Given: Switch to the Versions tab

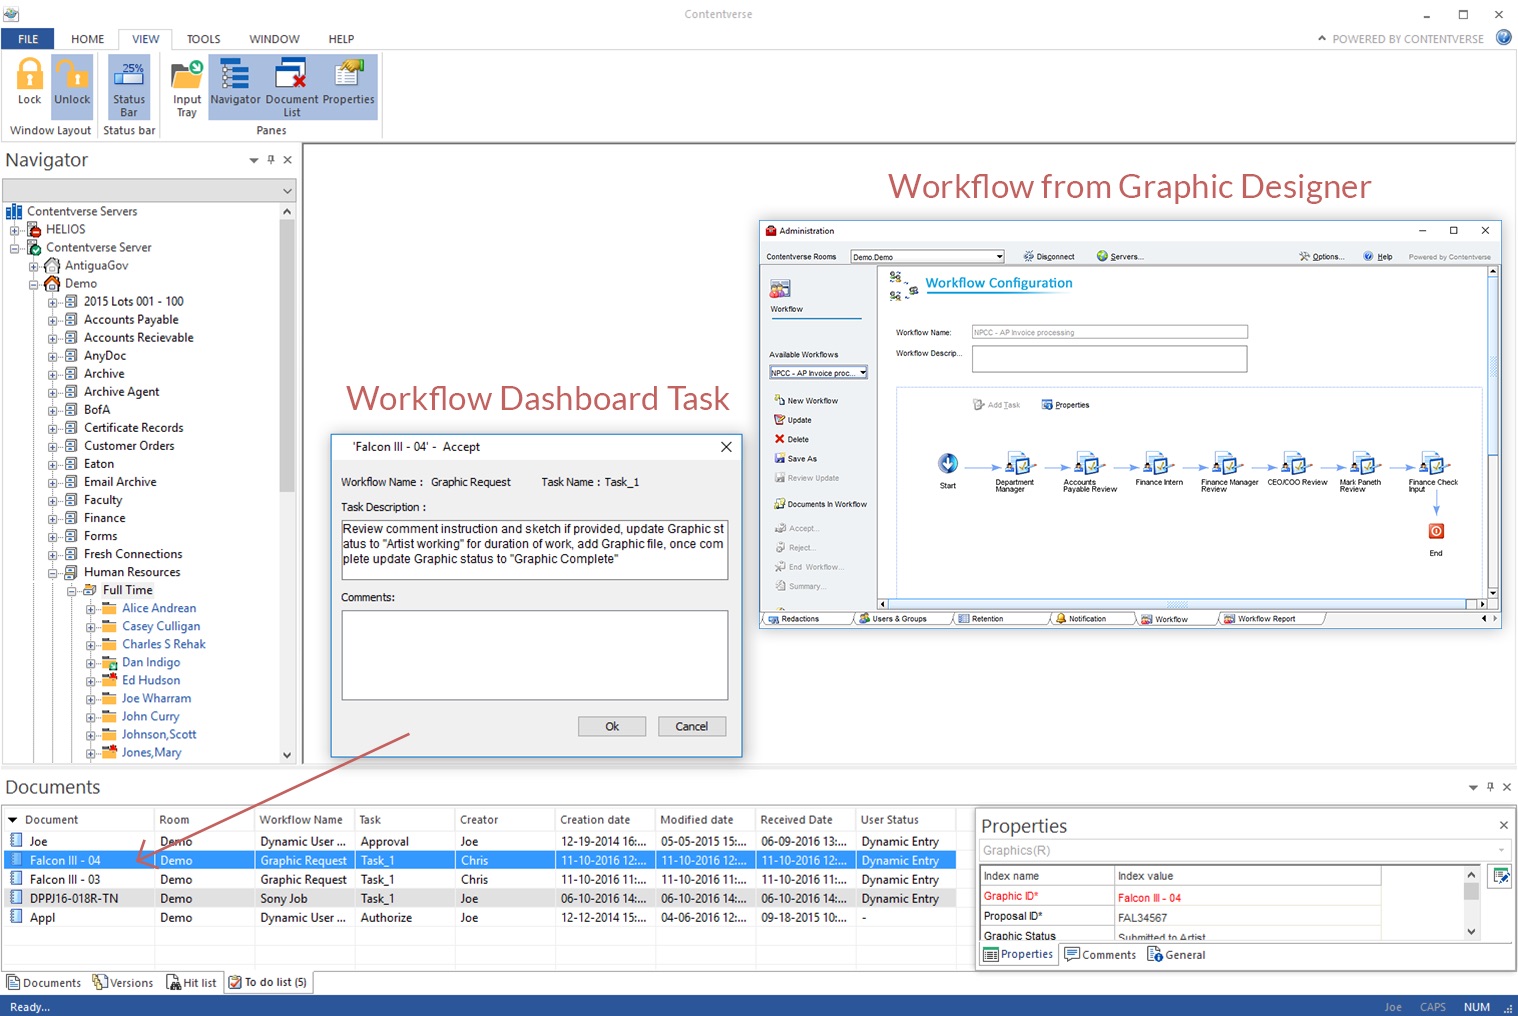Looking at the screenshot, I should (123, 982).
